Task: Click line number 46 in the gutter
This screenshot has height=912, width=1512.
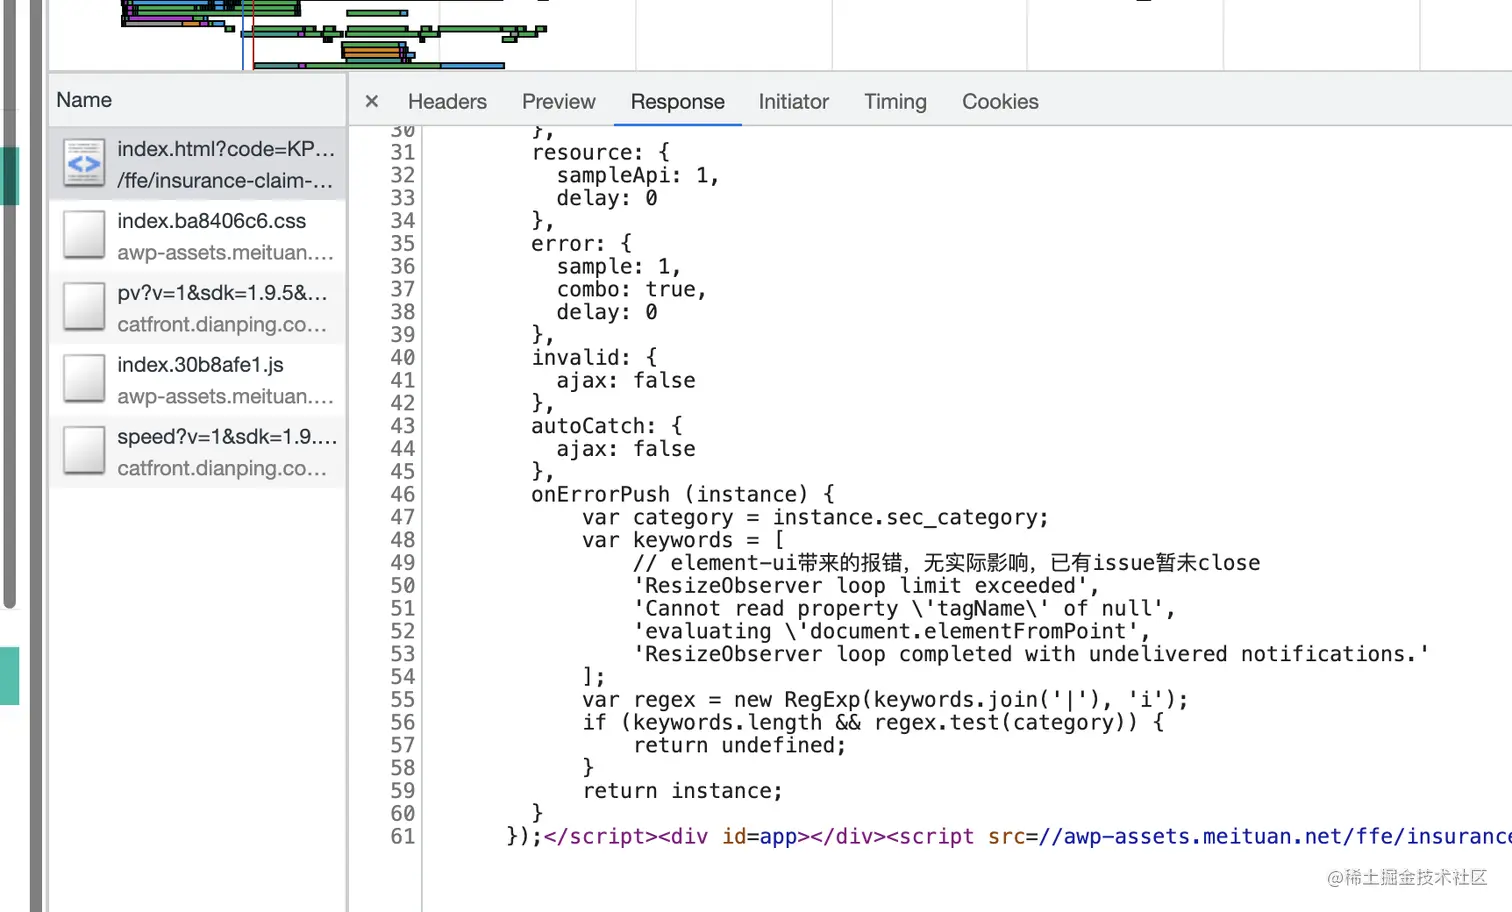Action: coord(402,494)
